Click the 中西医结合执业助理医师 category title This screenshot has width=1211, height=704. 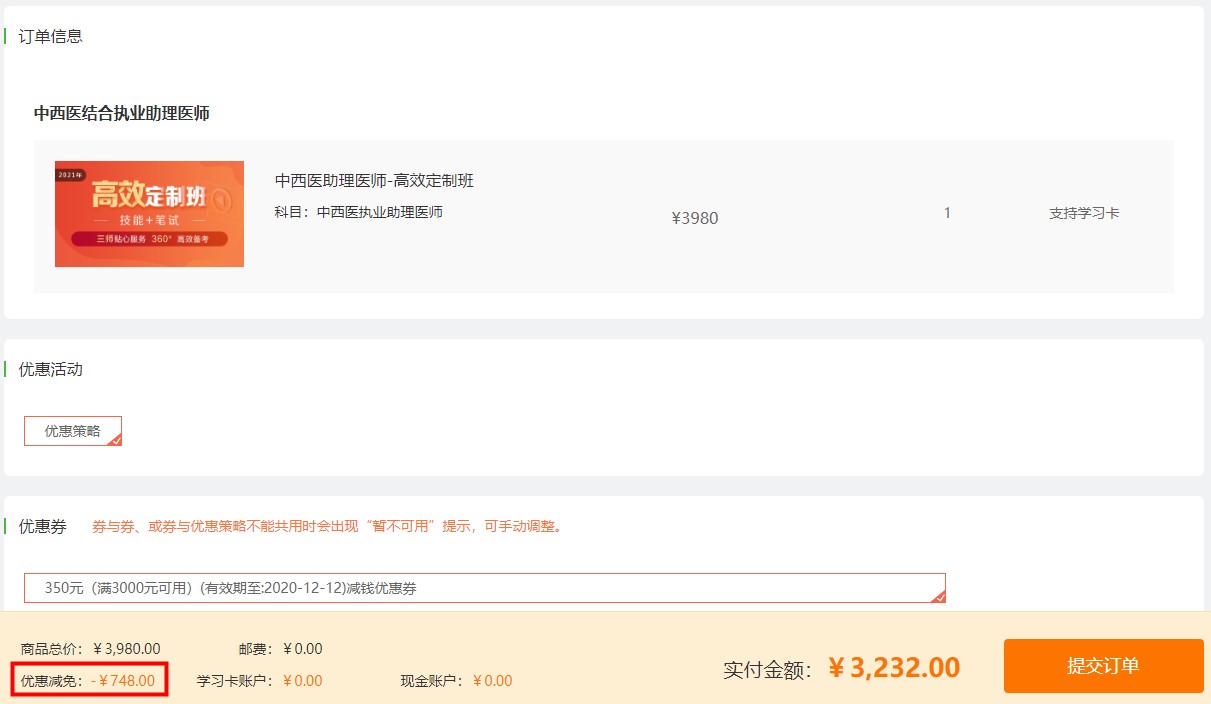(x=121, y=113)
